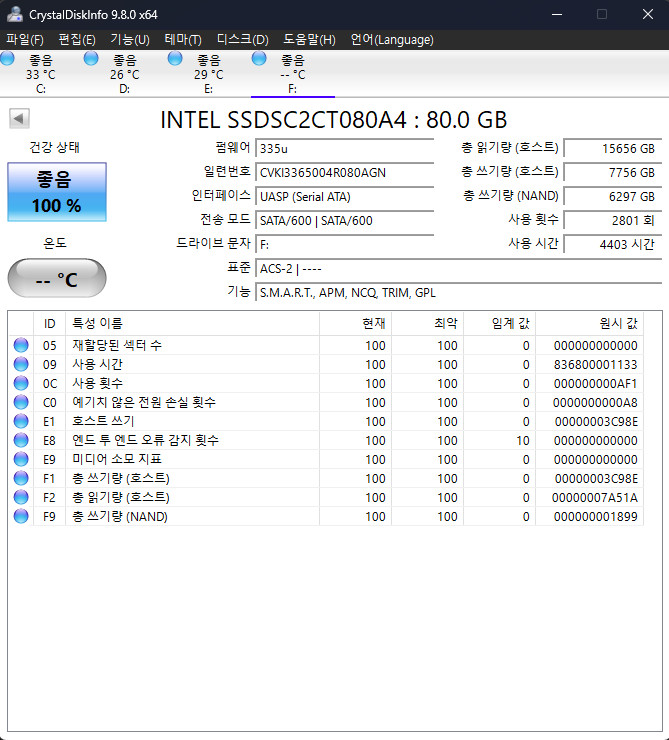Click the 원시 값 column header
Screen dimensions: 669x740
pos(590,323)
